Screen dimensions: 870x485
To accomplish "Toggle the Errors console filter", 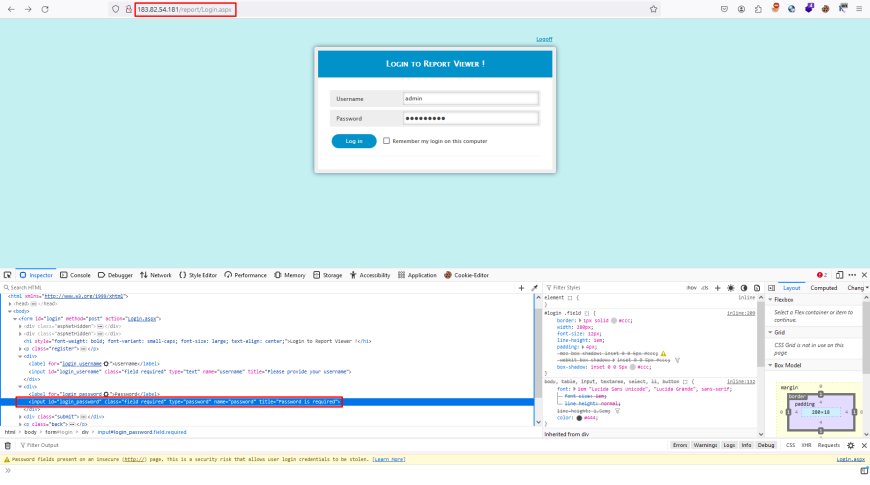I will tap(680, 445).
